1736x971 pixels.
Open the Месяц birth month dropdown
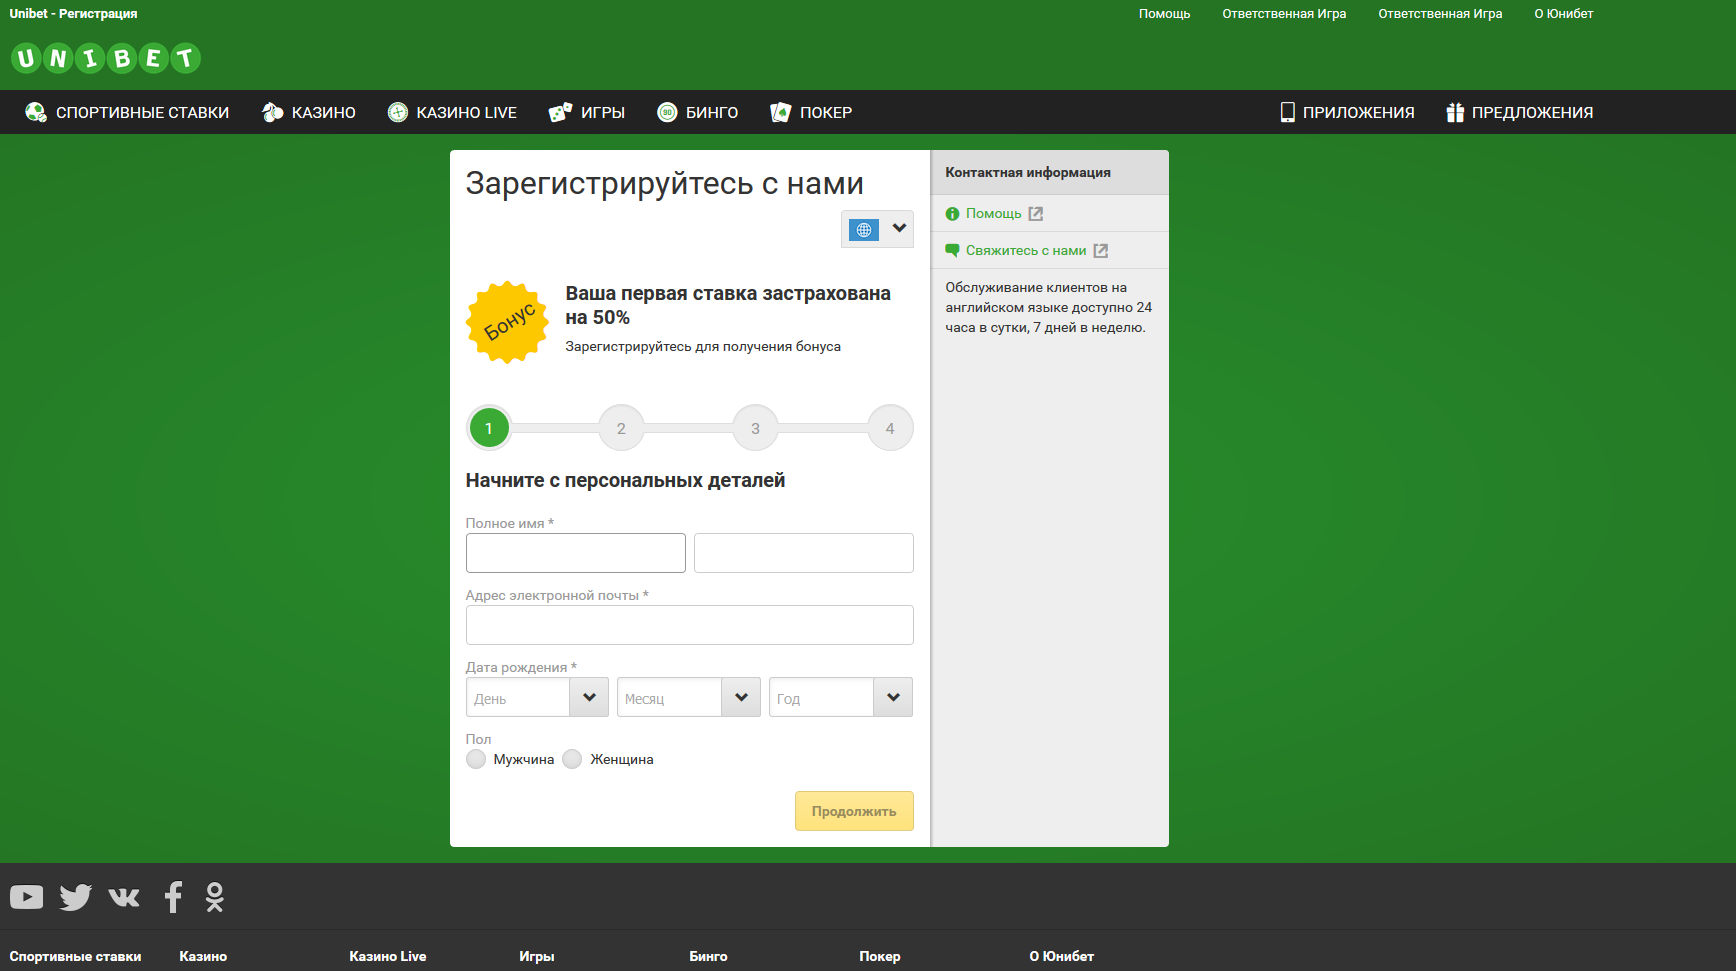689,697
